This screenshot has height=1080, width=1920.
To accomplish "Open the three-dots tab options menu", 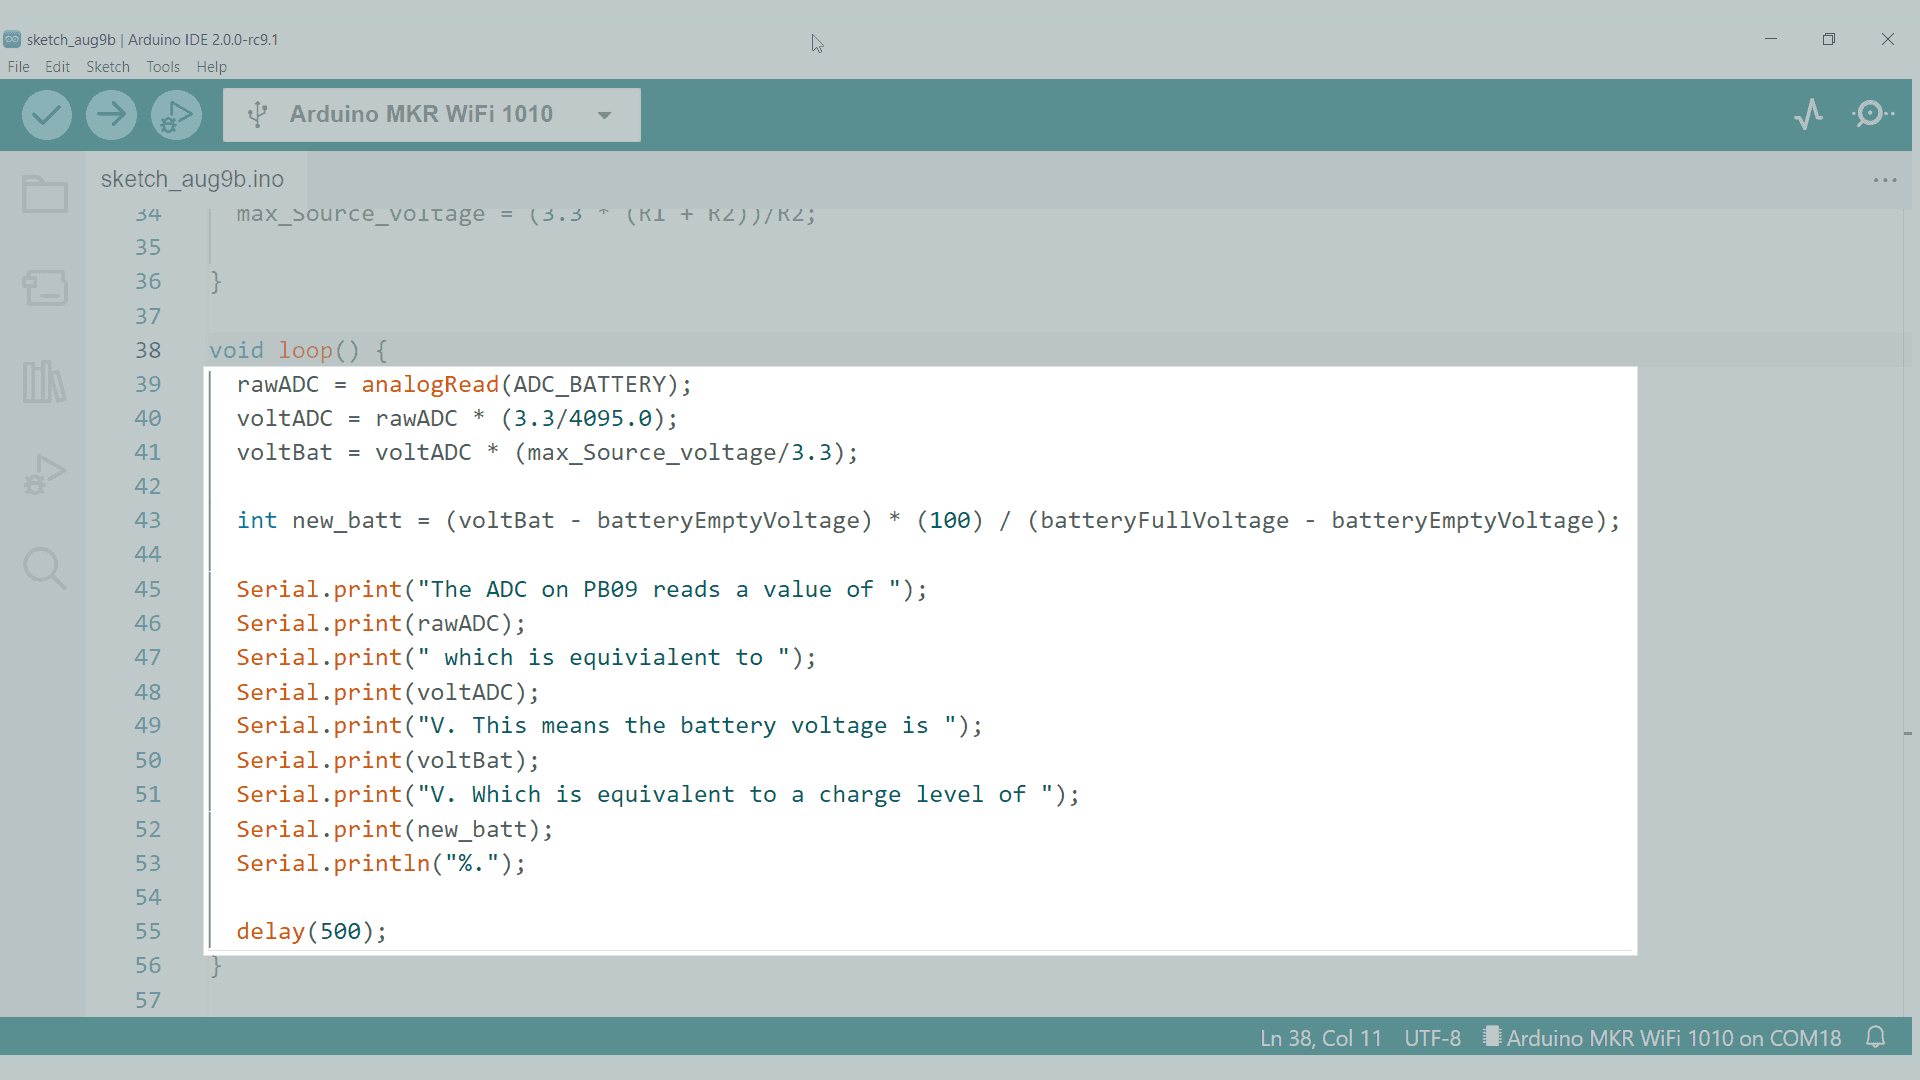I will pos(1885,180).
